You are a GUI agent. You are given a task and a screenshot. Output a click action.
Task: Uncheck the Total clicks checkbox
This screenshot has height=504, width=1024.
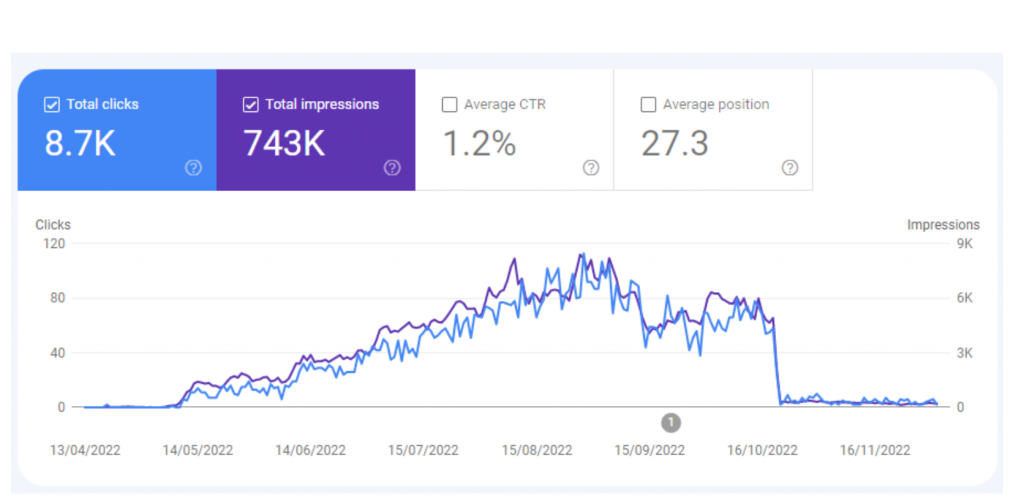pyautogui.click(x=52, y=104)
